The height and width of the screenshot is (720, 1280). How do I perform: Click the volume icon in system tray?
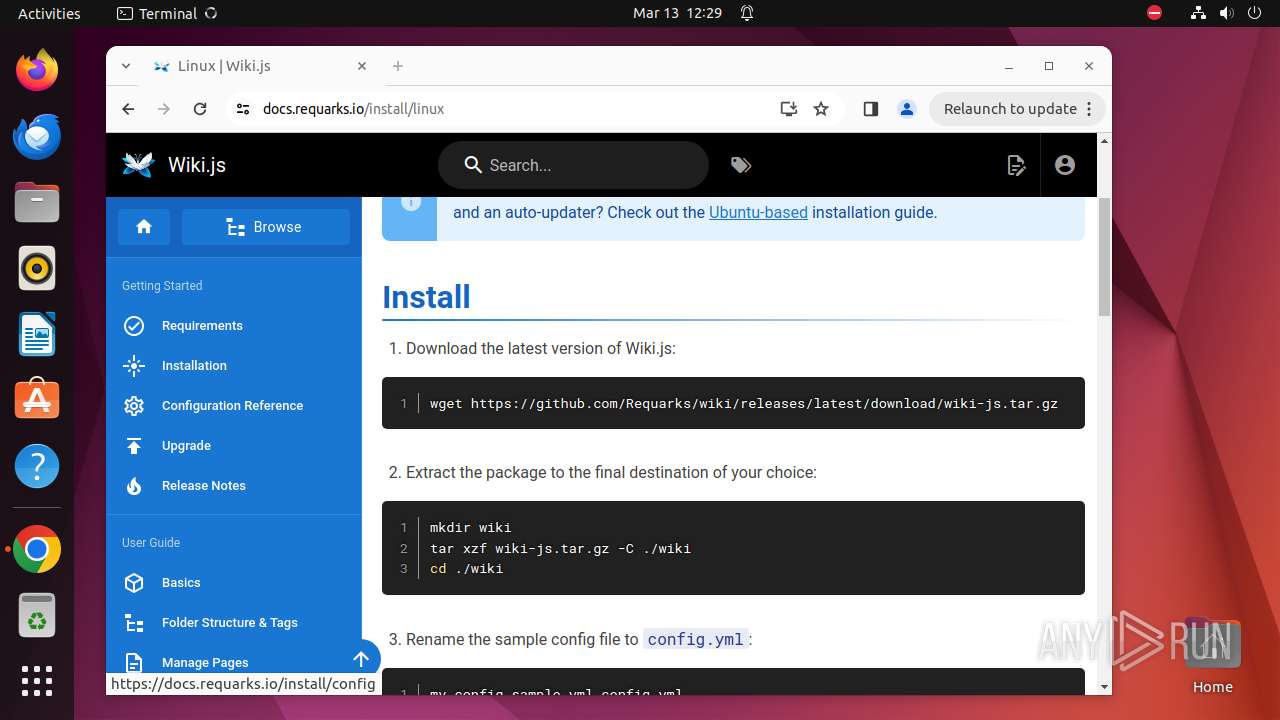click(x=1226, y=13)
